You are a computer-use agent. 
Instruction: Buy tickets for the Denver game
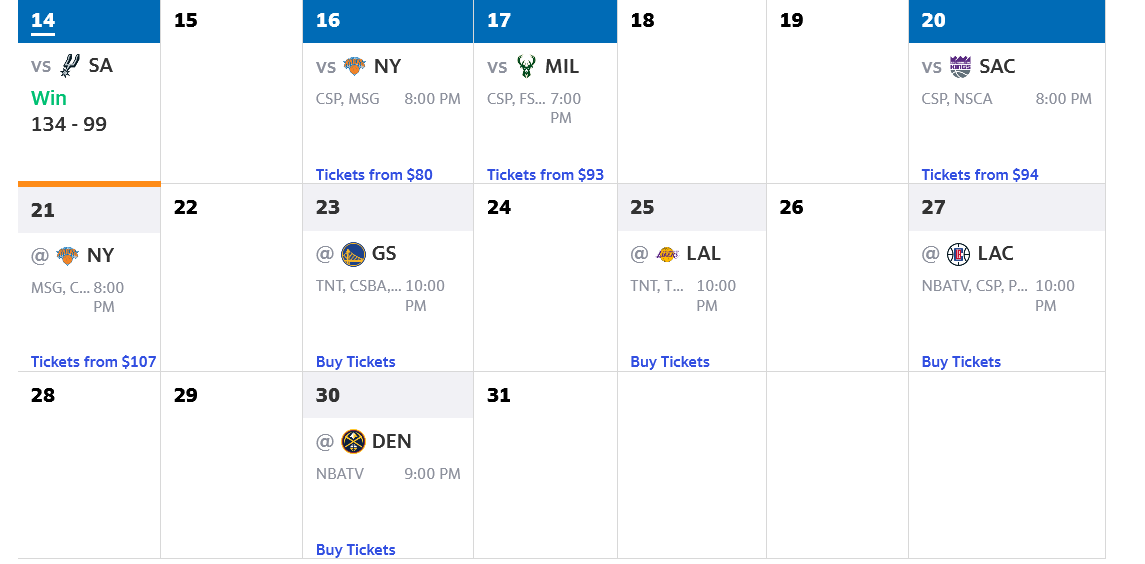pyautogui.click(x=356, y=550)
